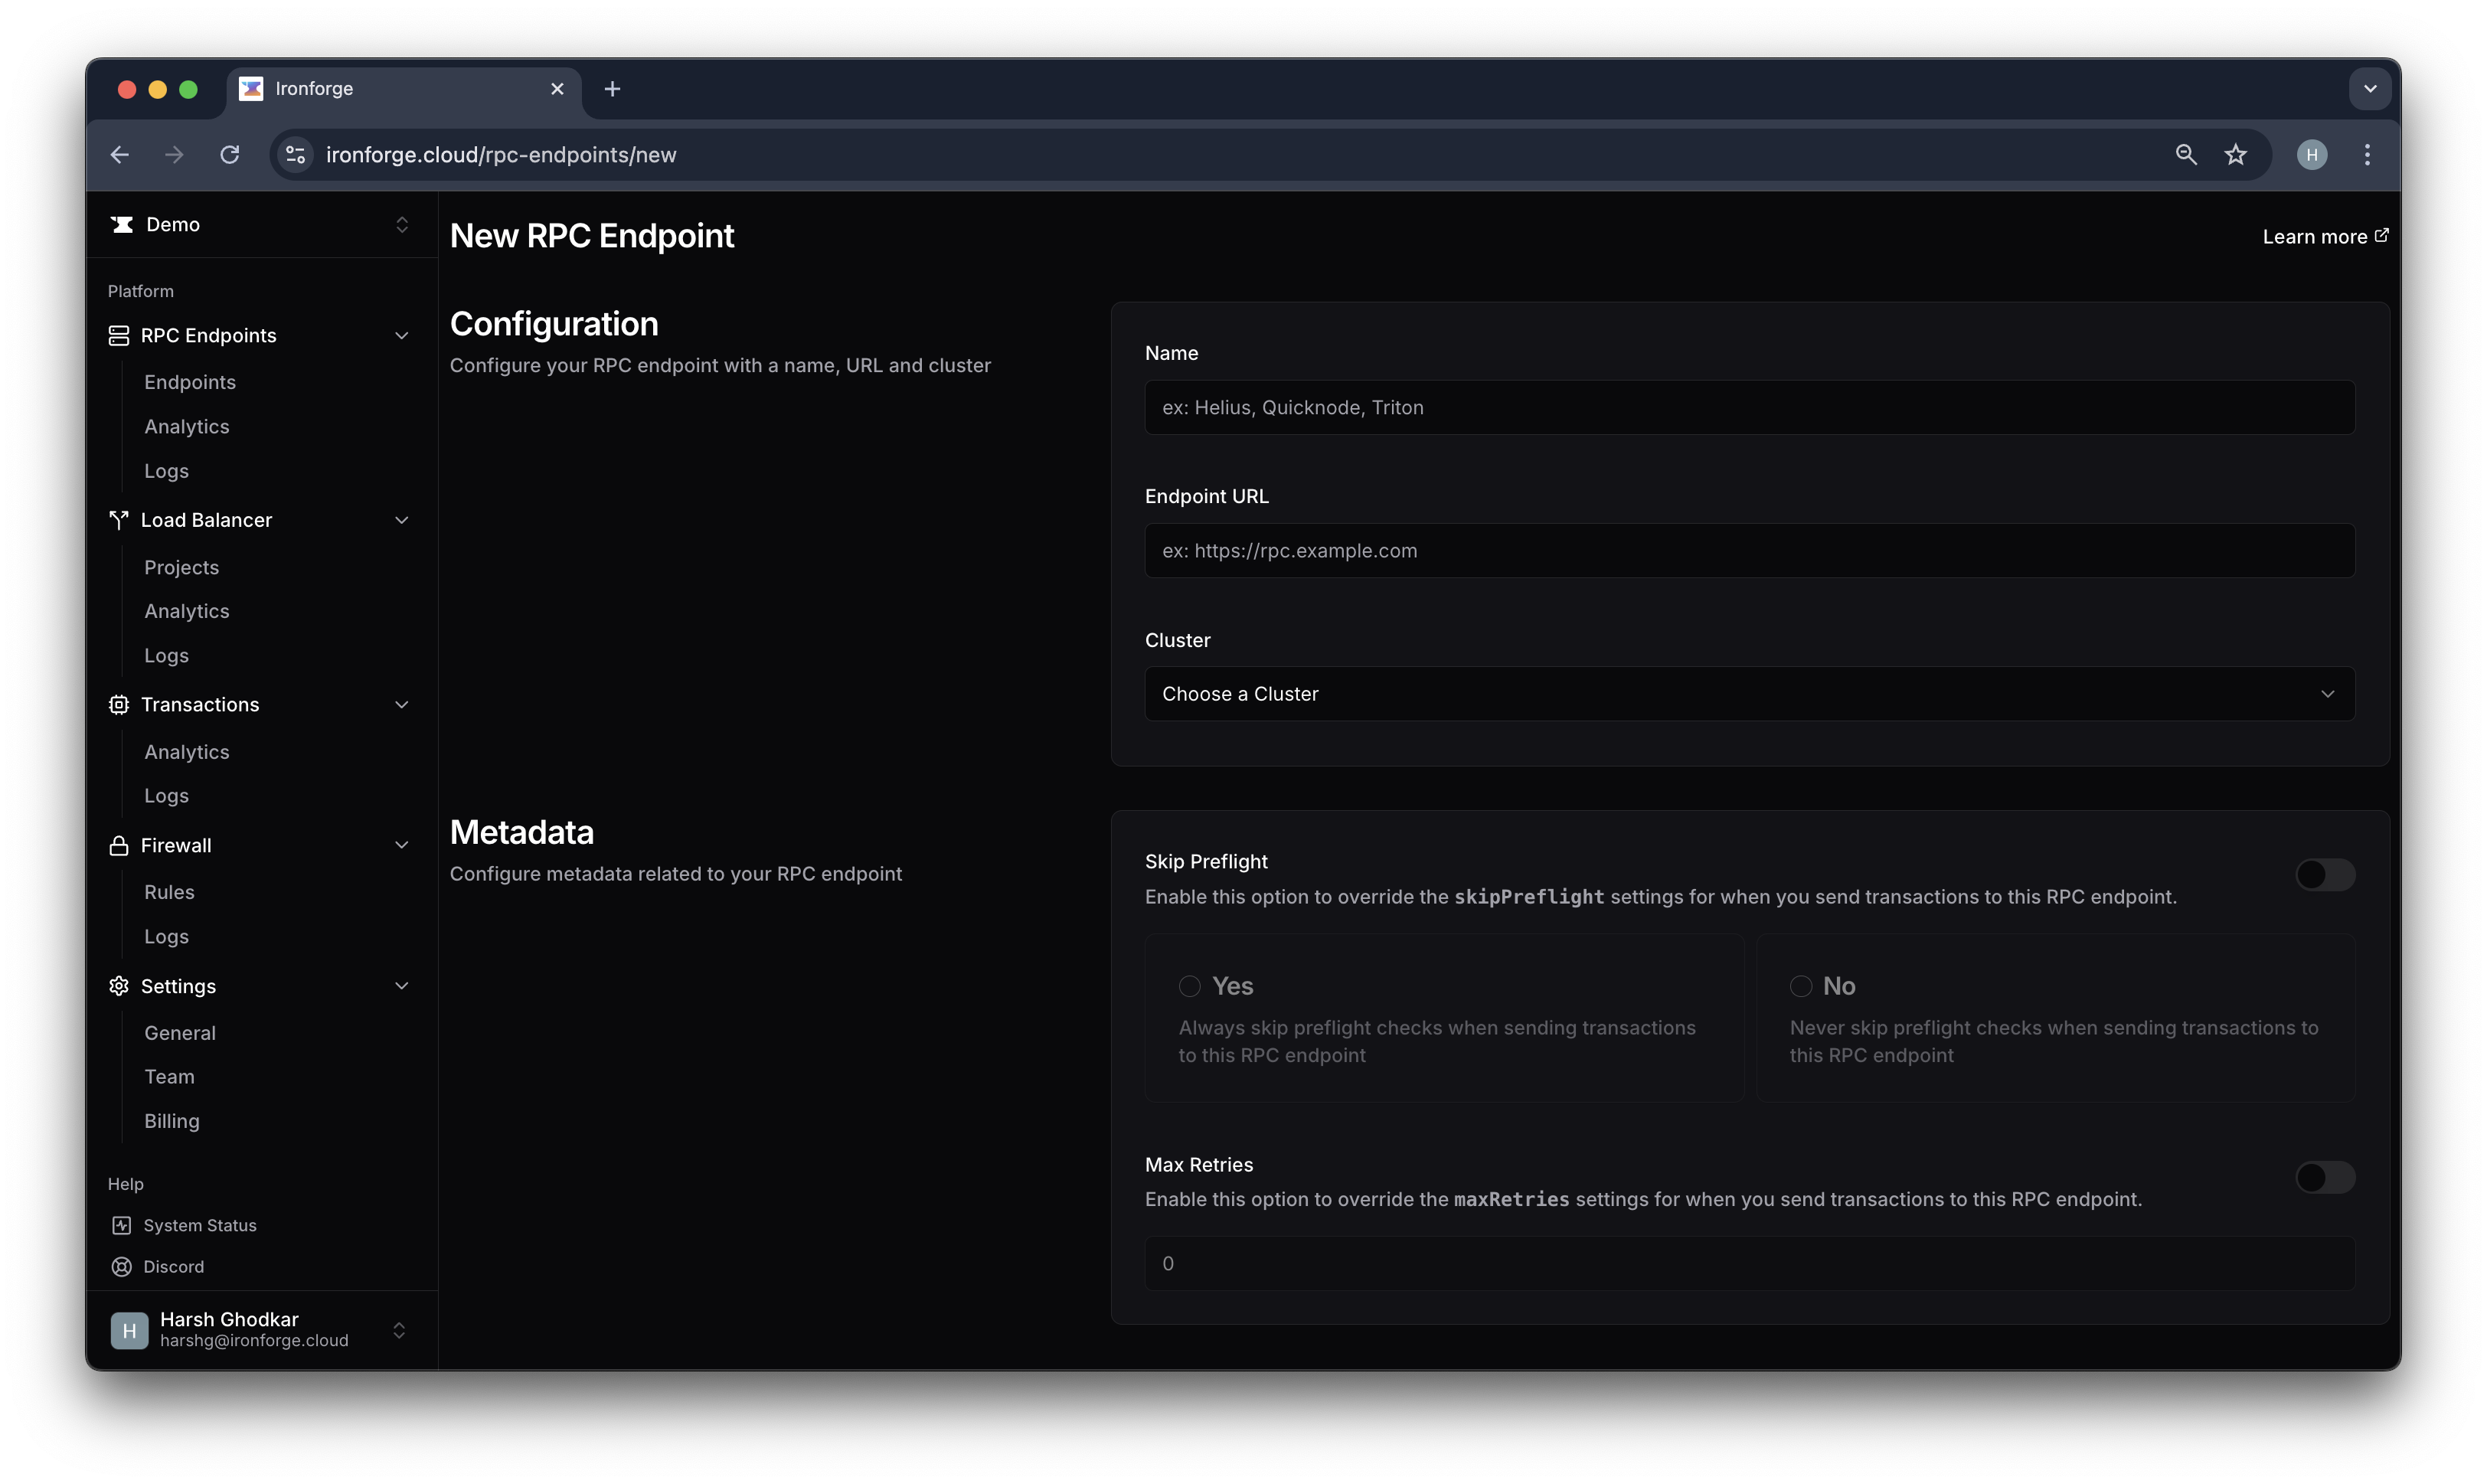Click the System Status icon
This screenshot has width=2487, height=1484.
pyautogui.click(x=121, y=1225)
